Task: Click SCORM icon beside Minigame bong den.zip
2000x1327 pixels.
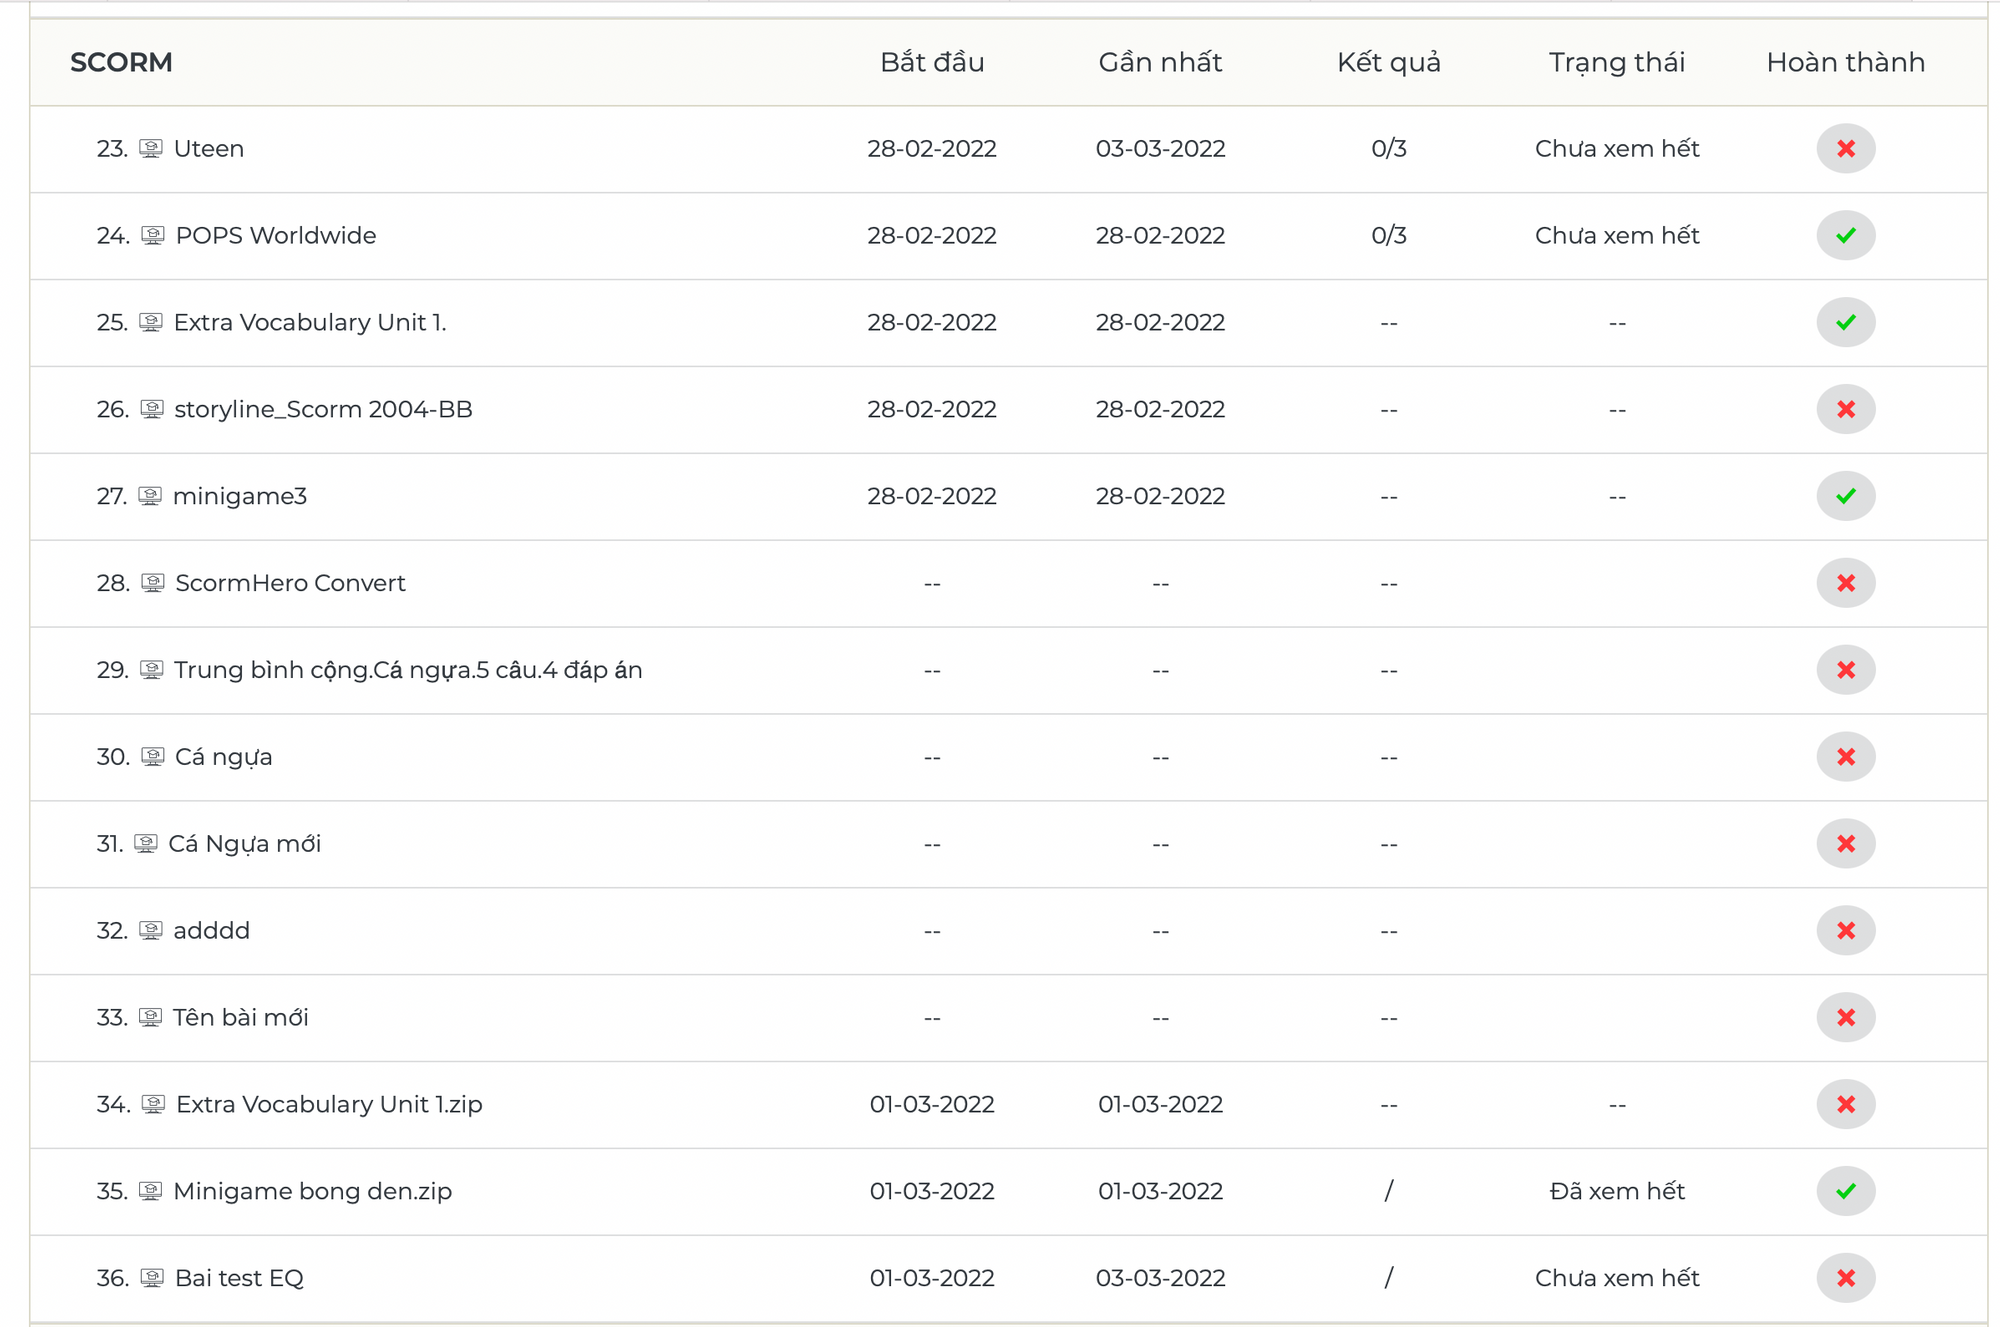Action: pos(151,1192)
